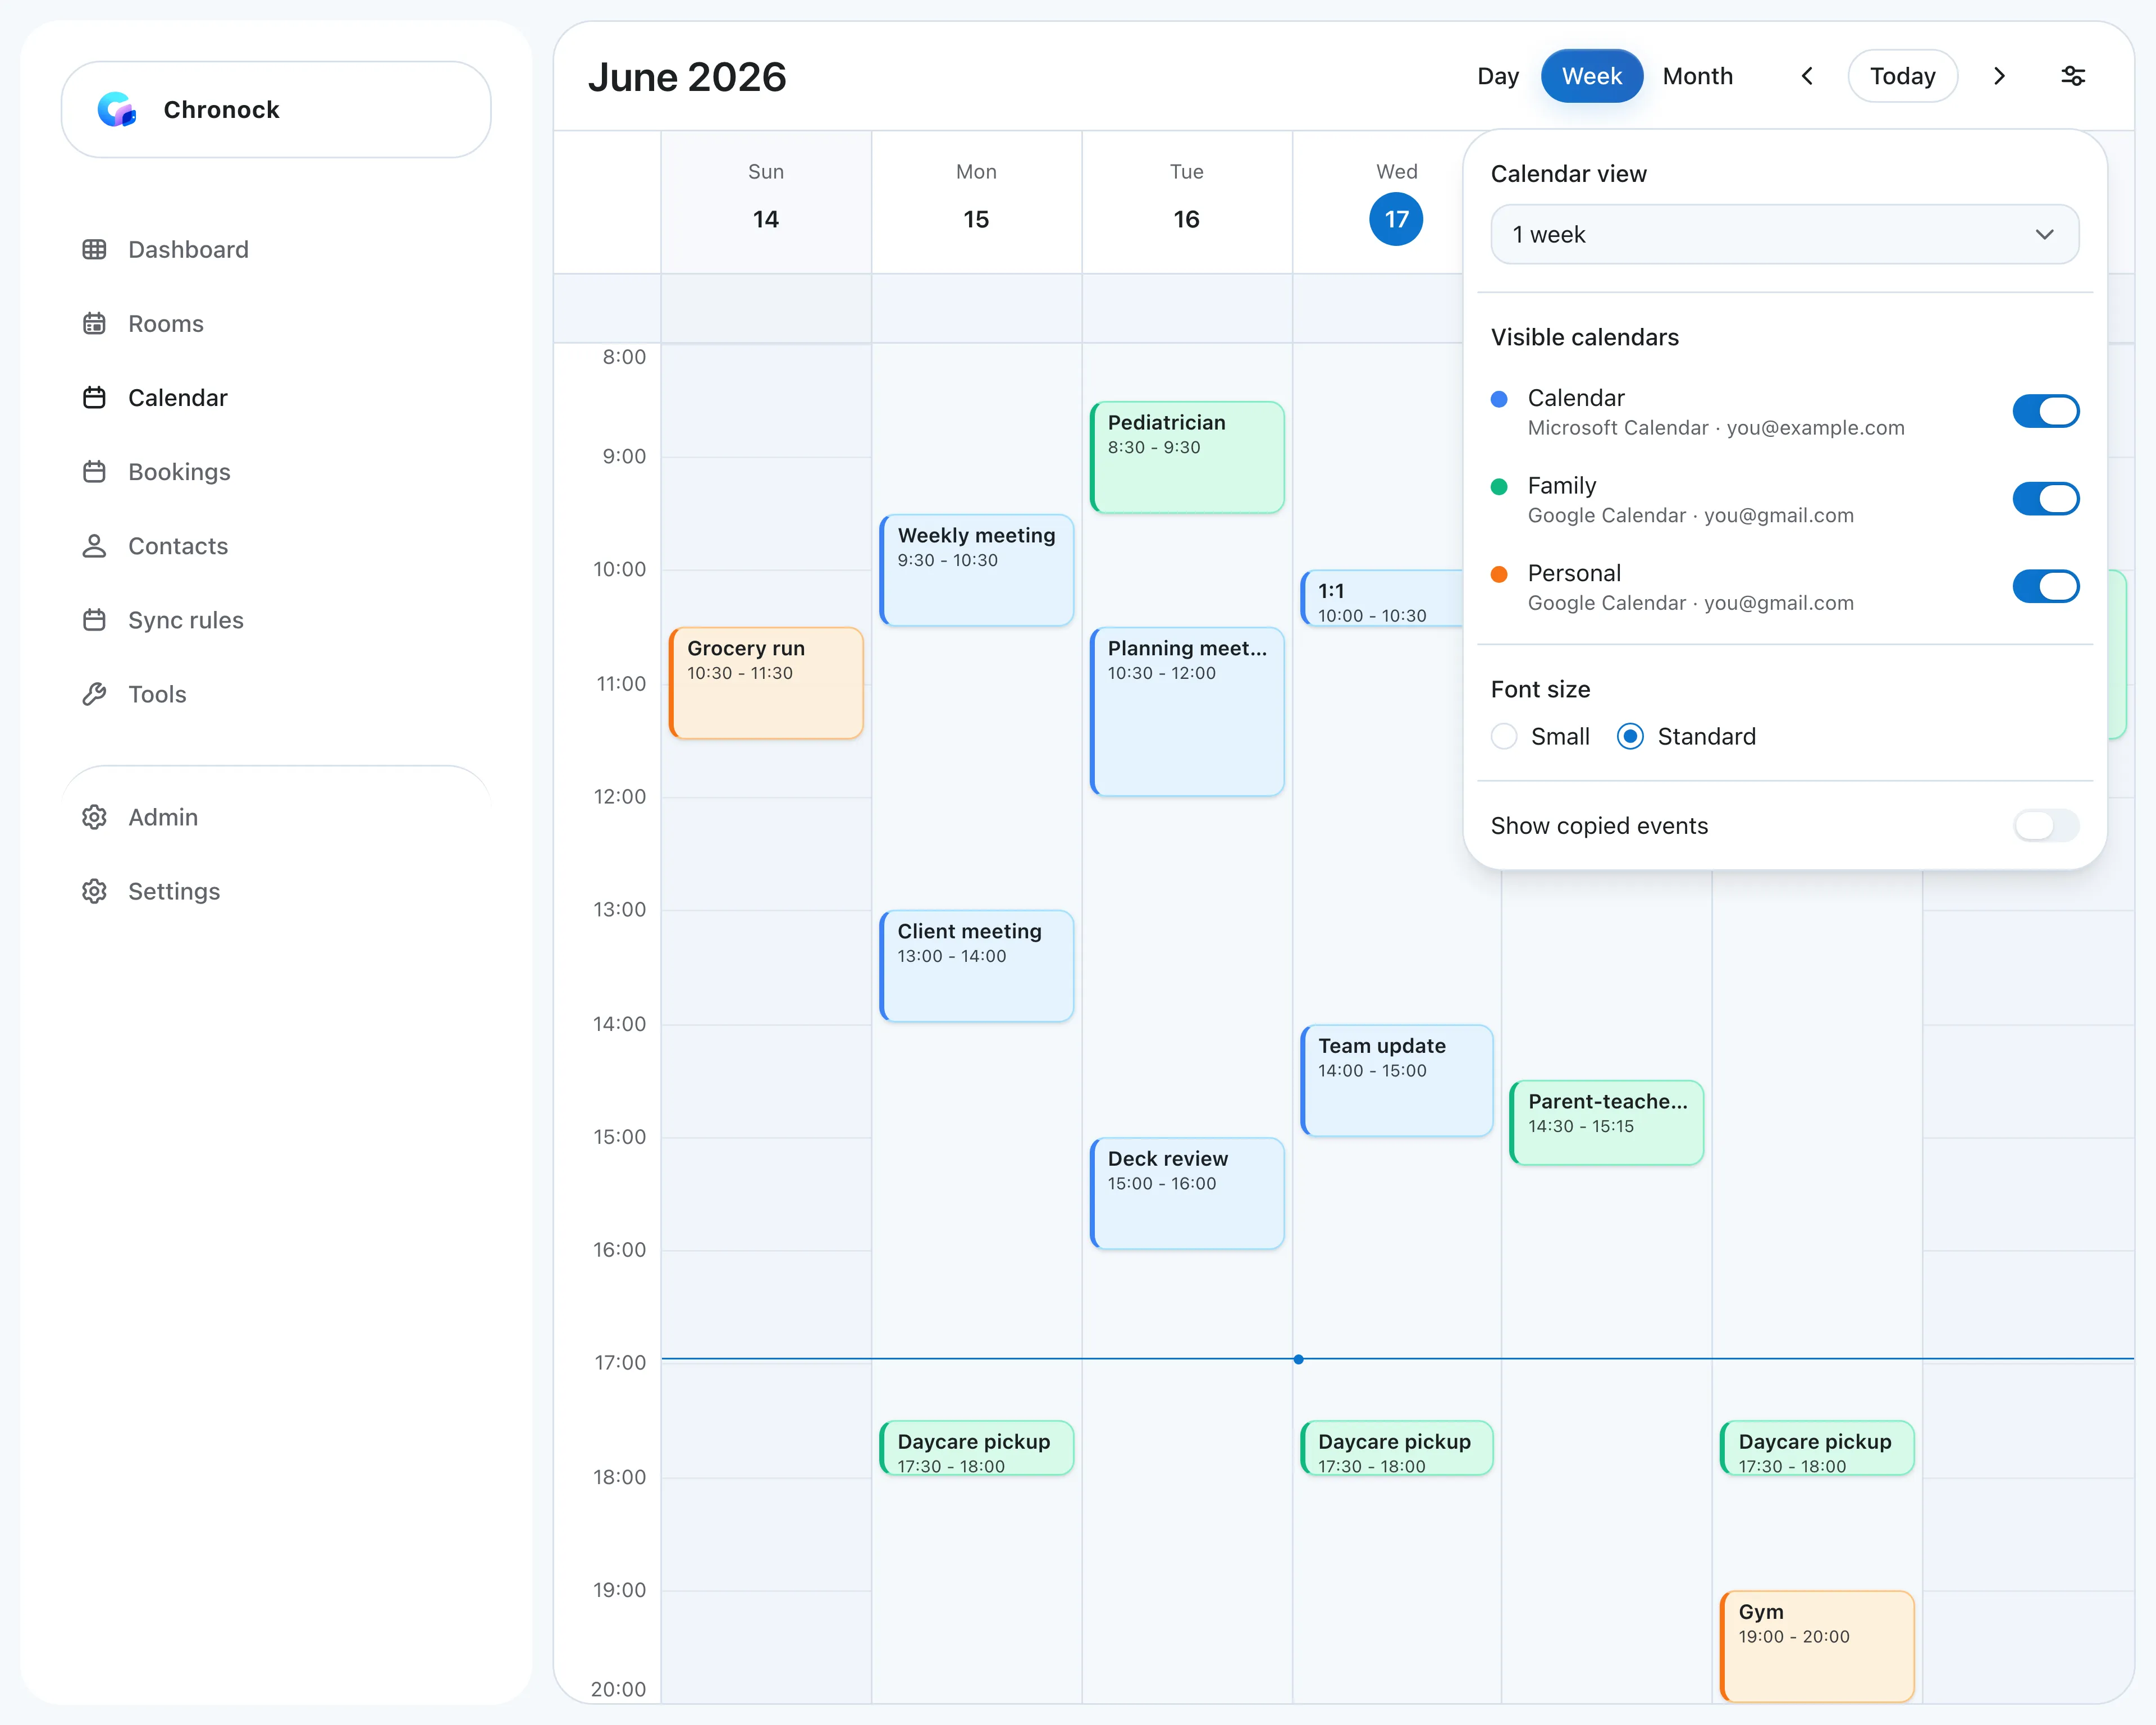Click the blue Calendar color dot

pos(1499,399)
